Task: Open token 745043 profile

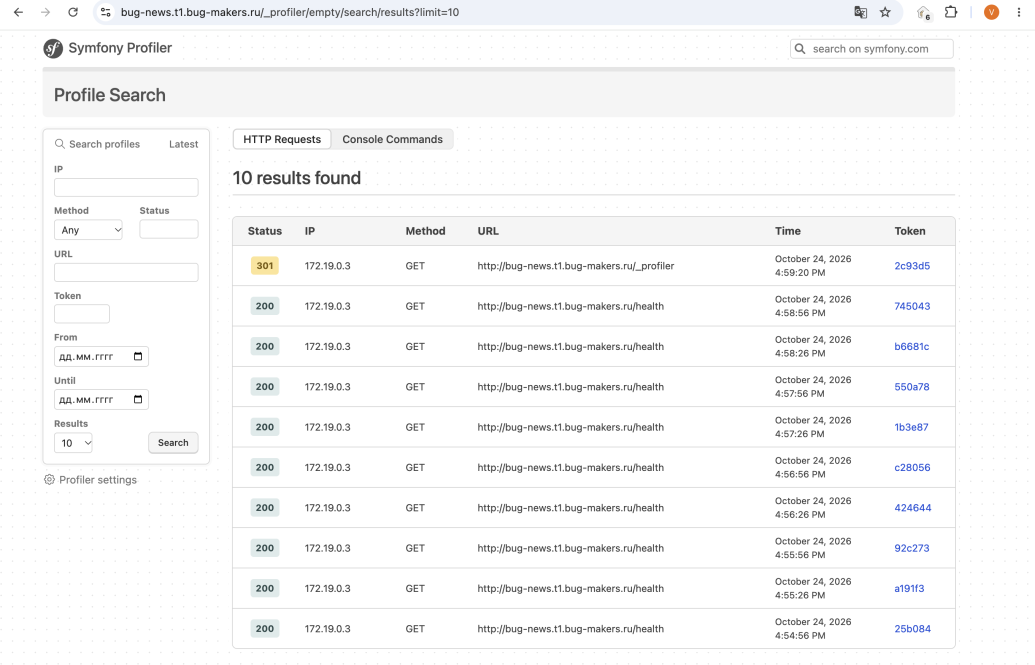Action: (x=912, y=306)
